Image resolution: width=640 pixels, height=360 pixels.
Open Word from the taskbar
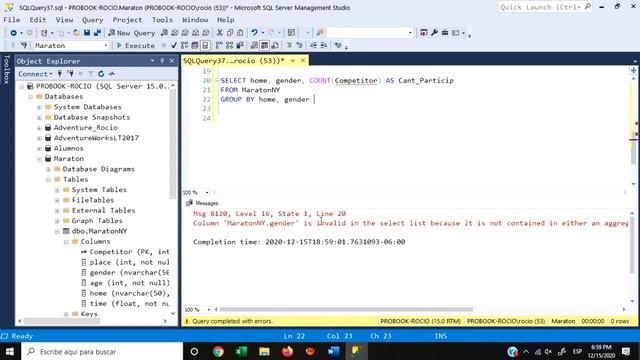tap(333, 351)
